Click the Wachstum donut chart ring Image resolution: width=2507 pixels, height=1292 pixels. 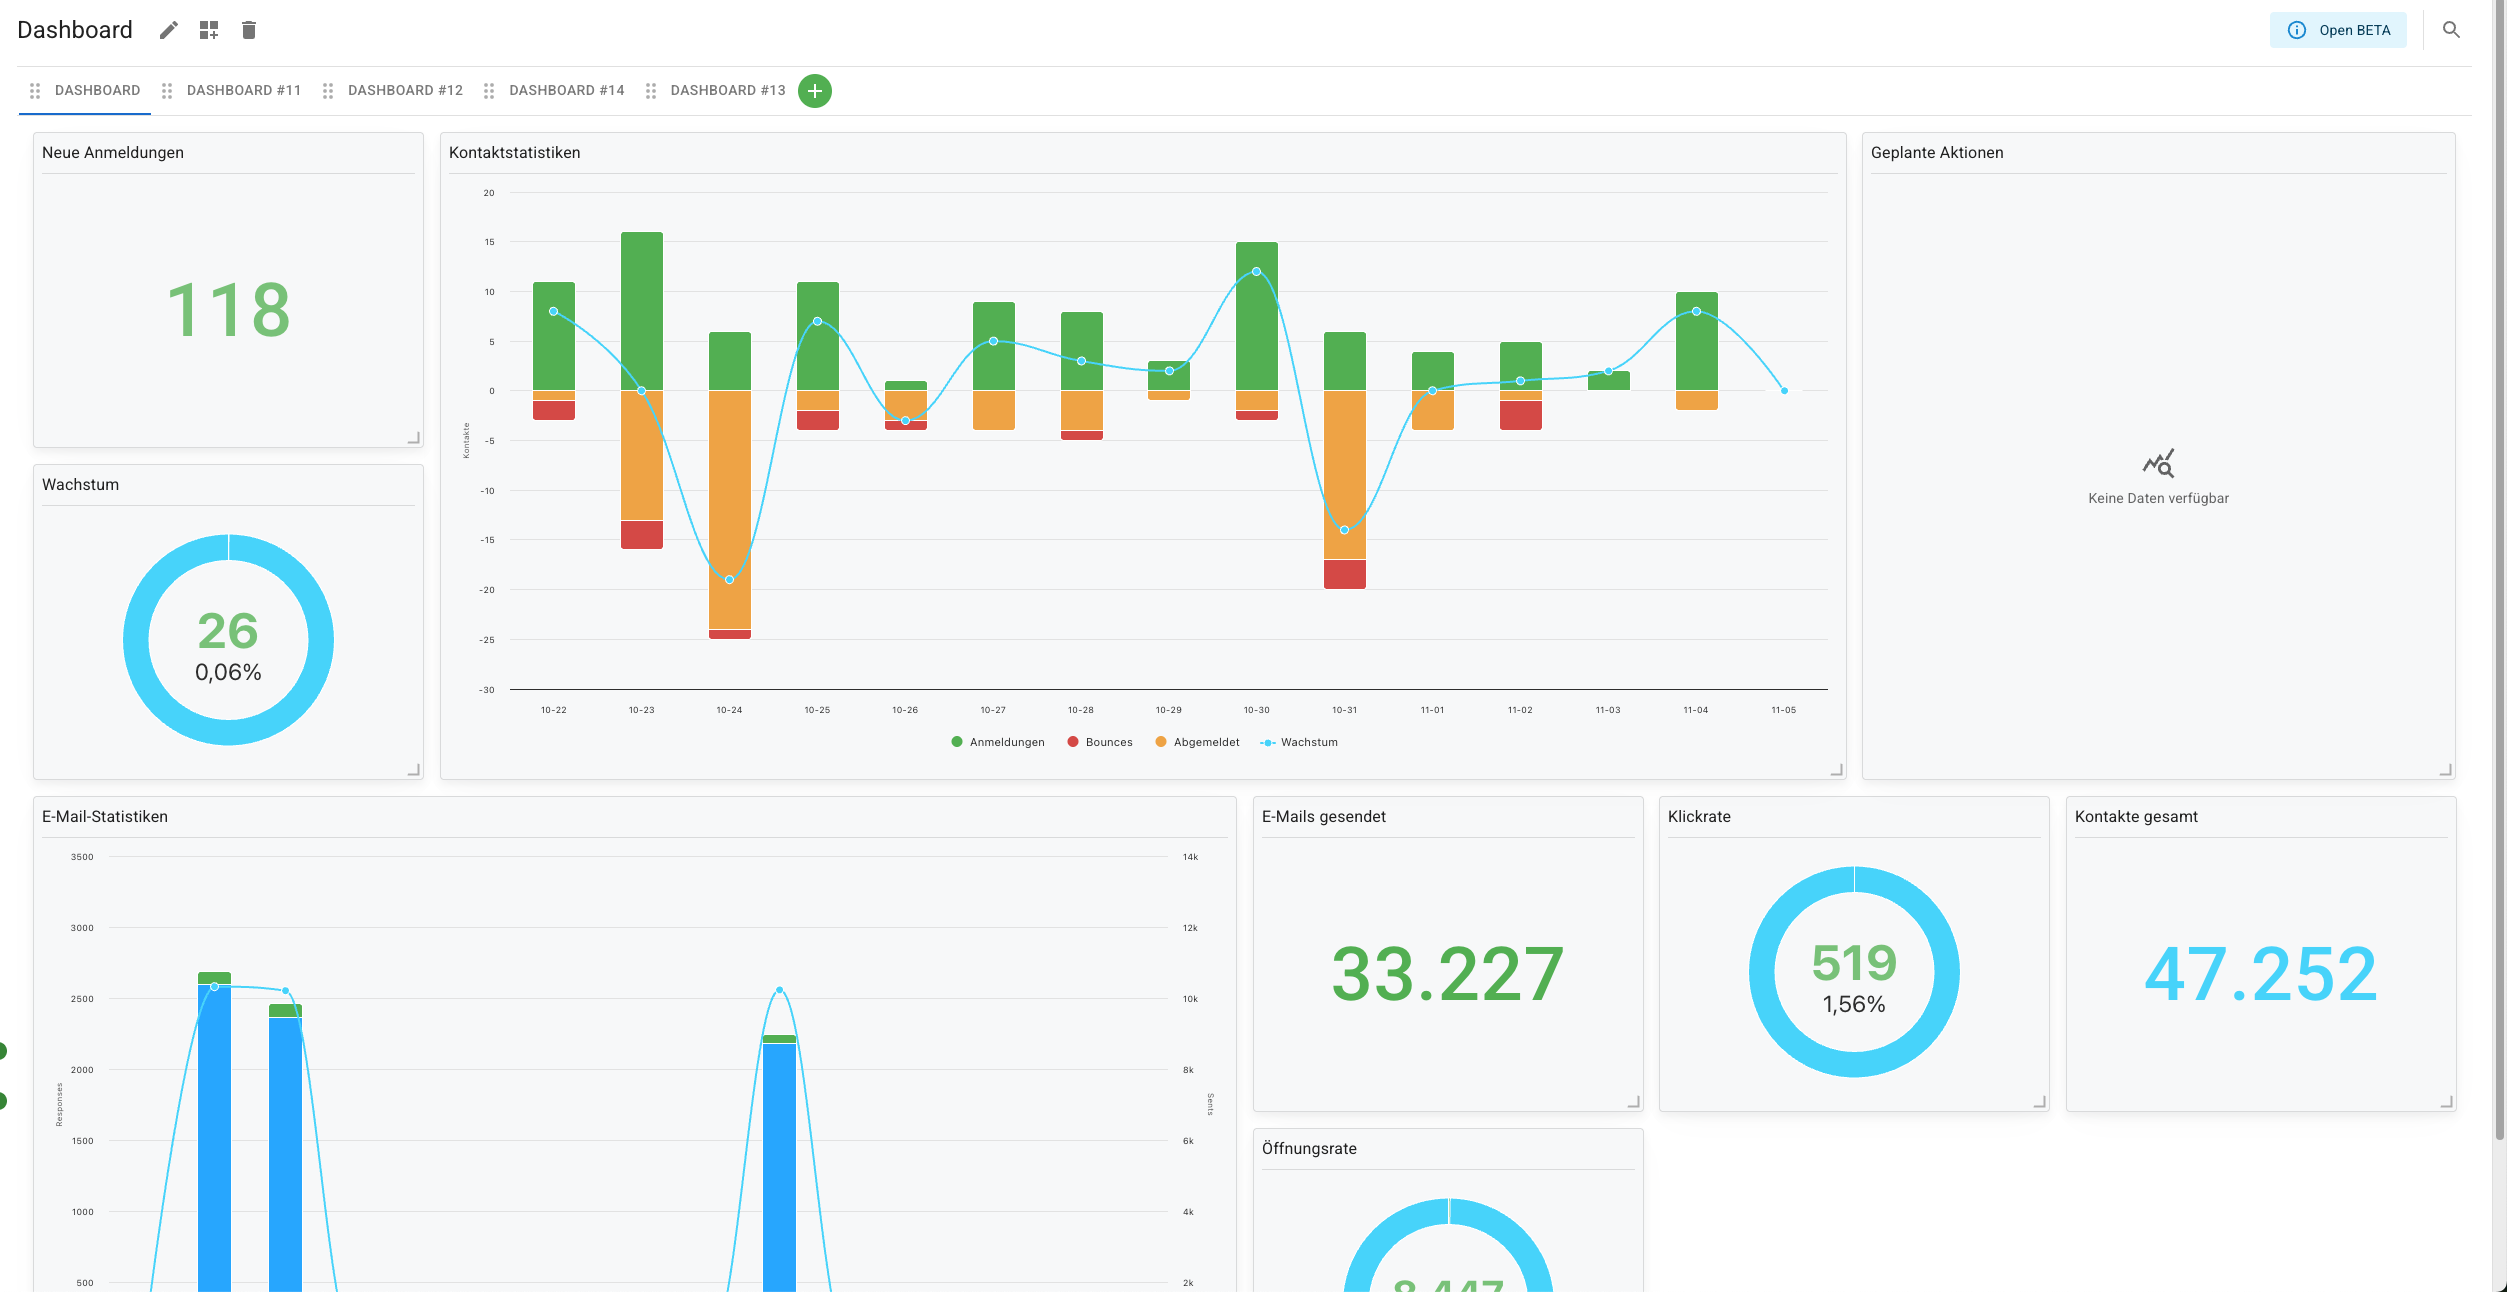[136, 640]
